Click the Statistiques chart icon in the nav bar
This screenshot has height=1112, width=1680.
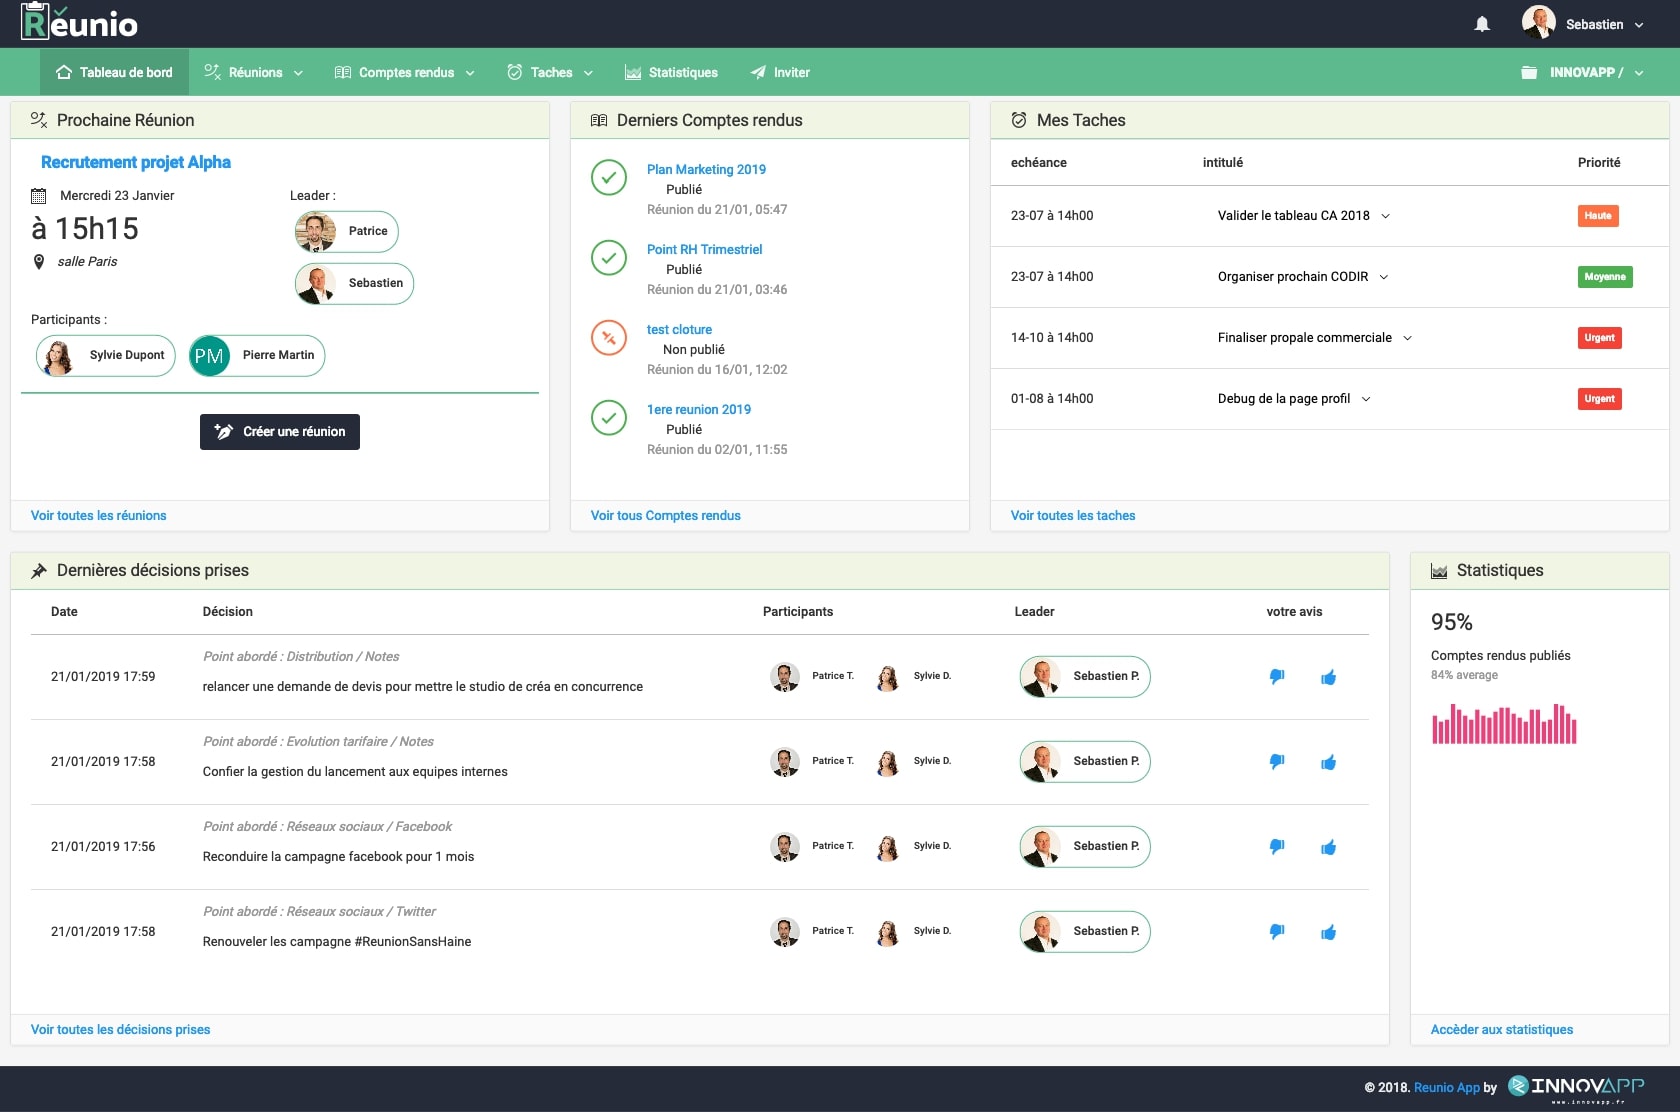tap(633, 73)
